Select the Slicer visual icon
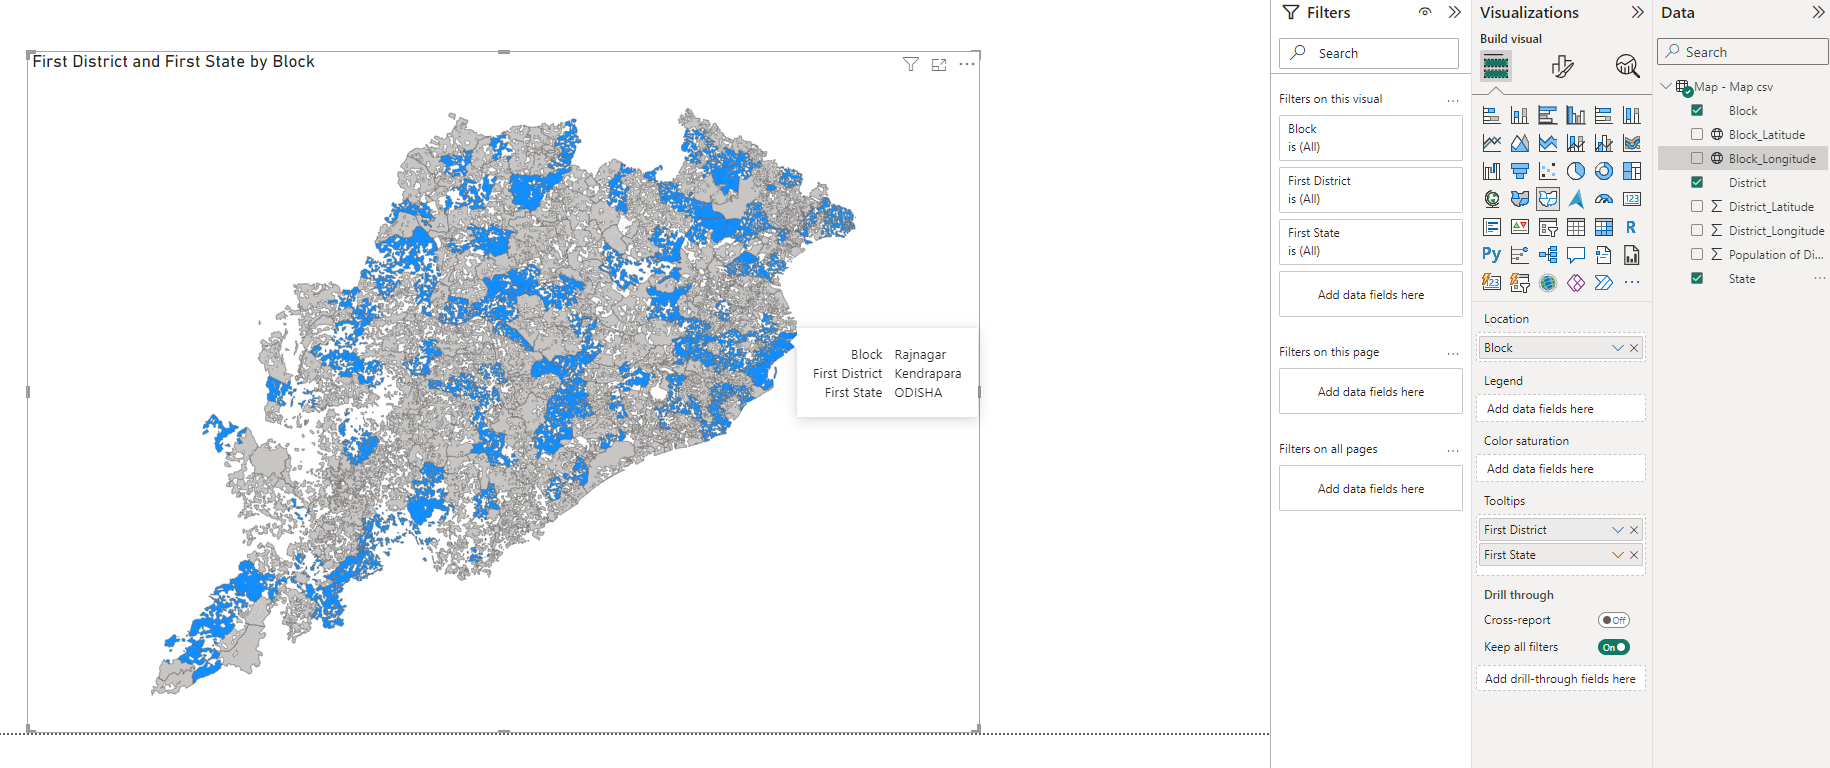 pos(1548,227)
